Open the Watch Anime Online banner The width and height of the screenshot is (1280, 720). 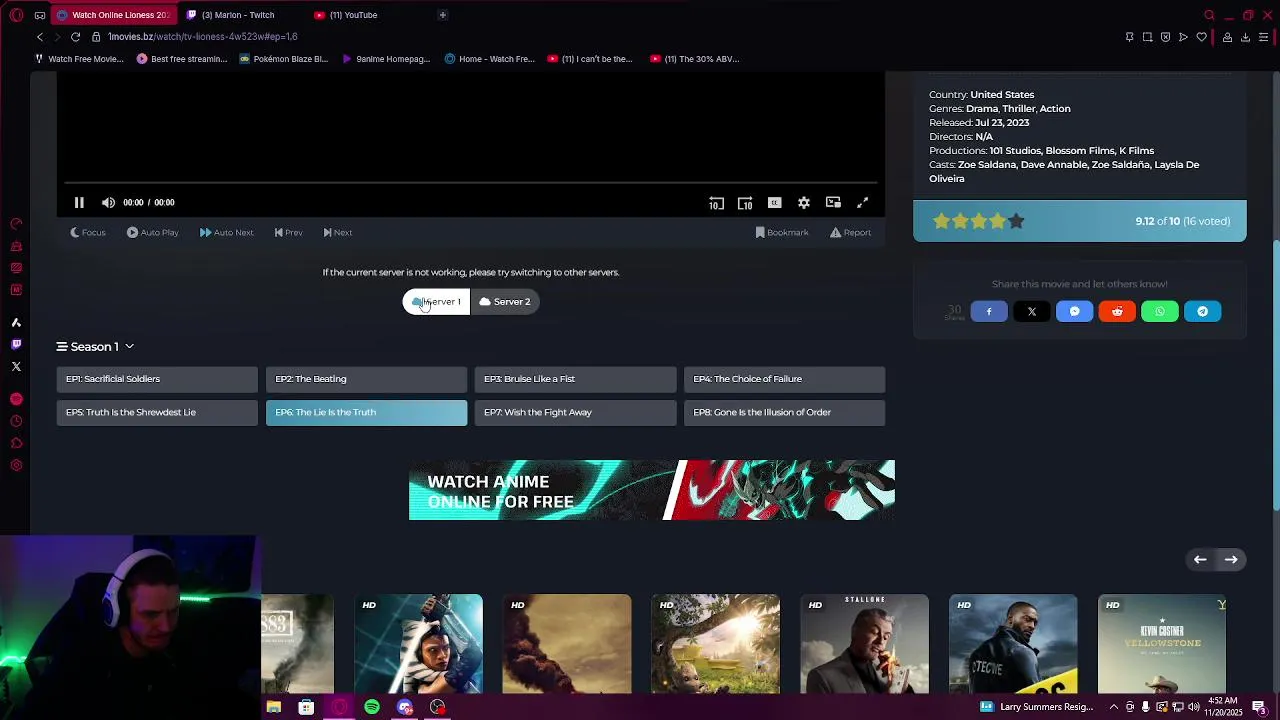[x=652, y=490]
